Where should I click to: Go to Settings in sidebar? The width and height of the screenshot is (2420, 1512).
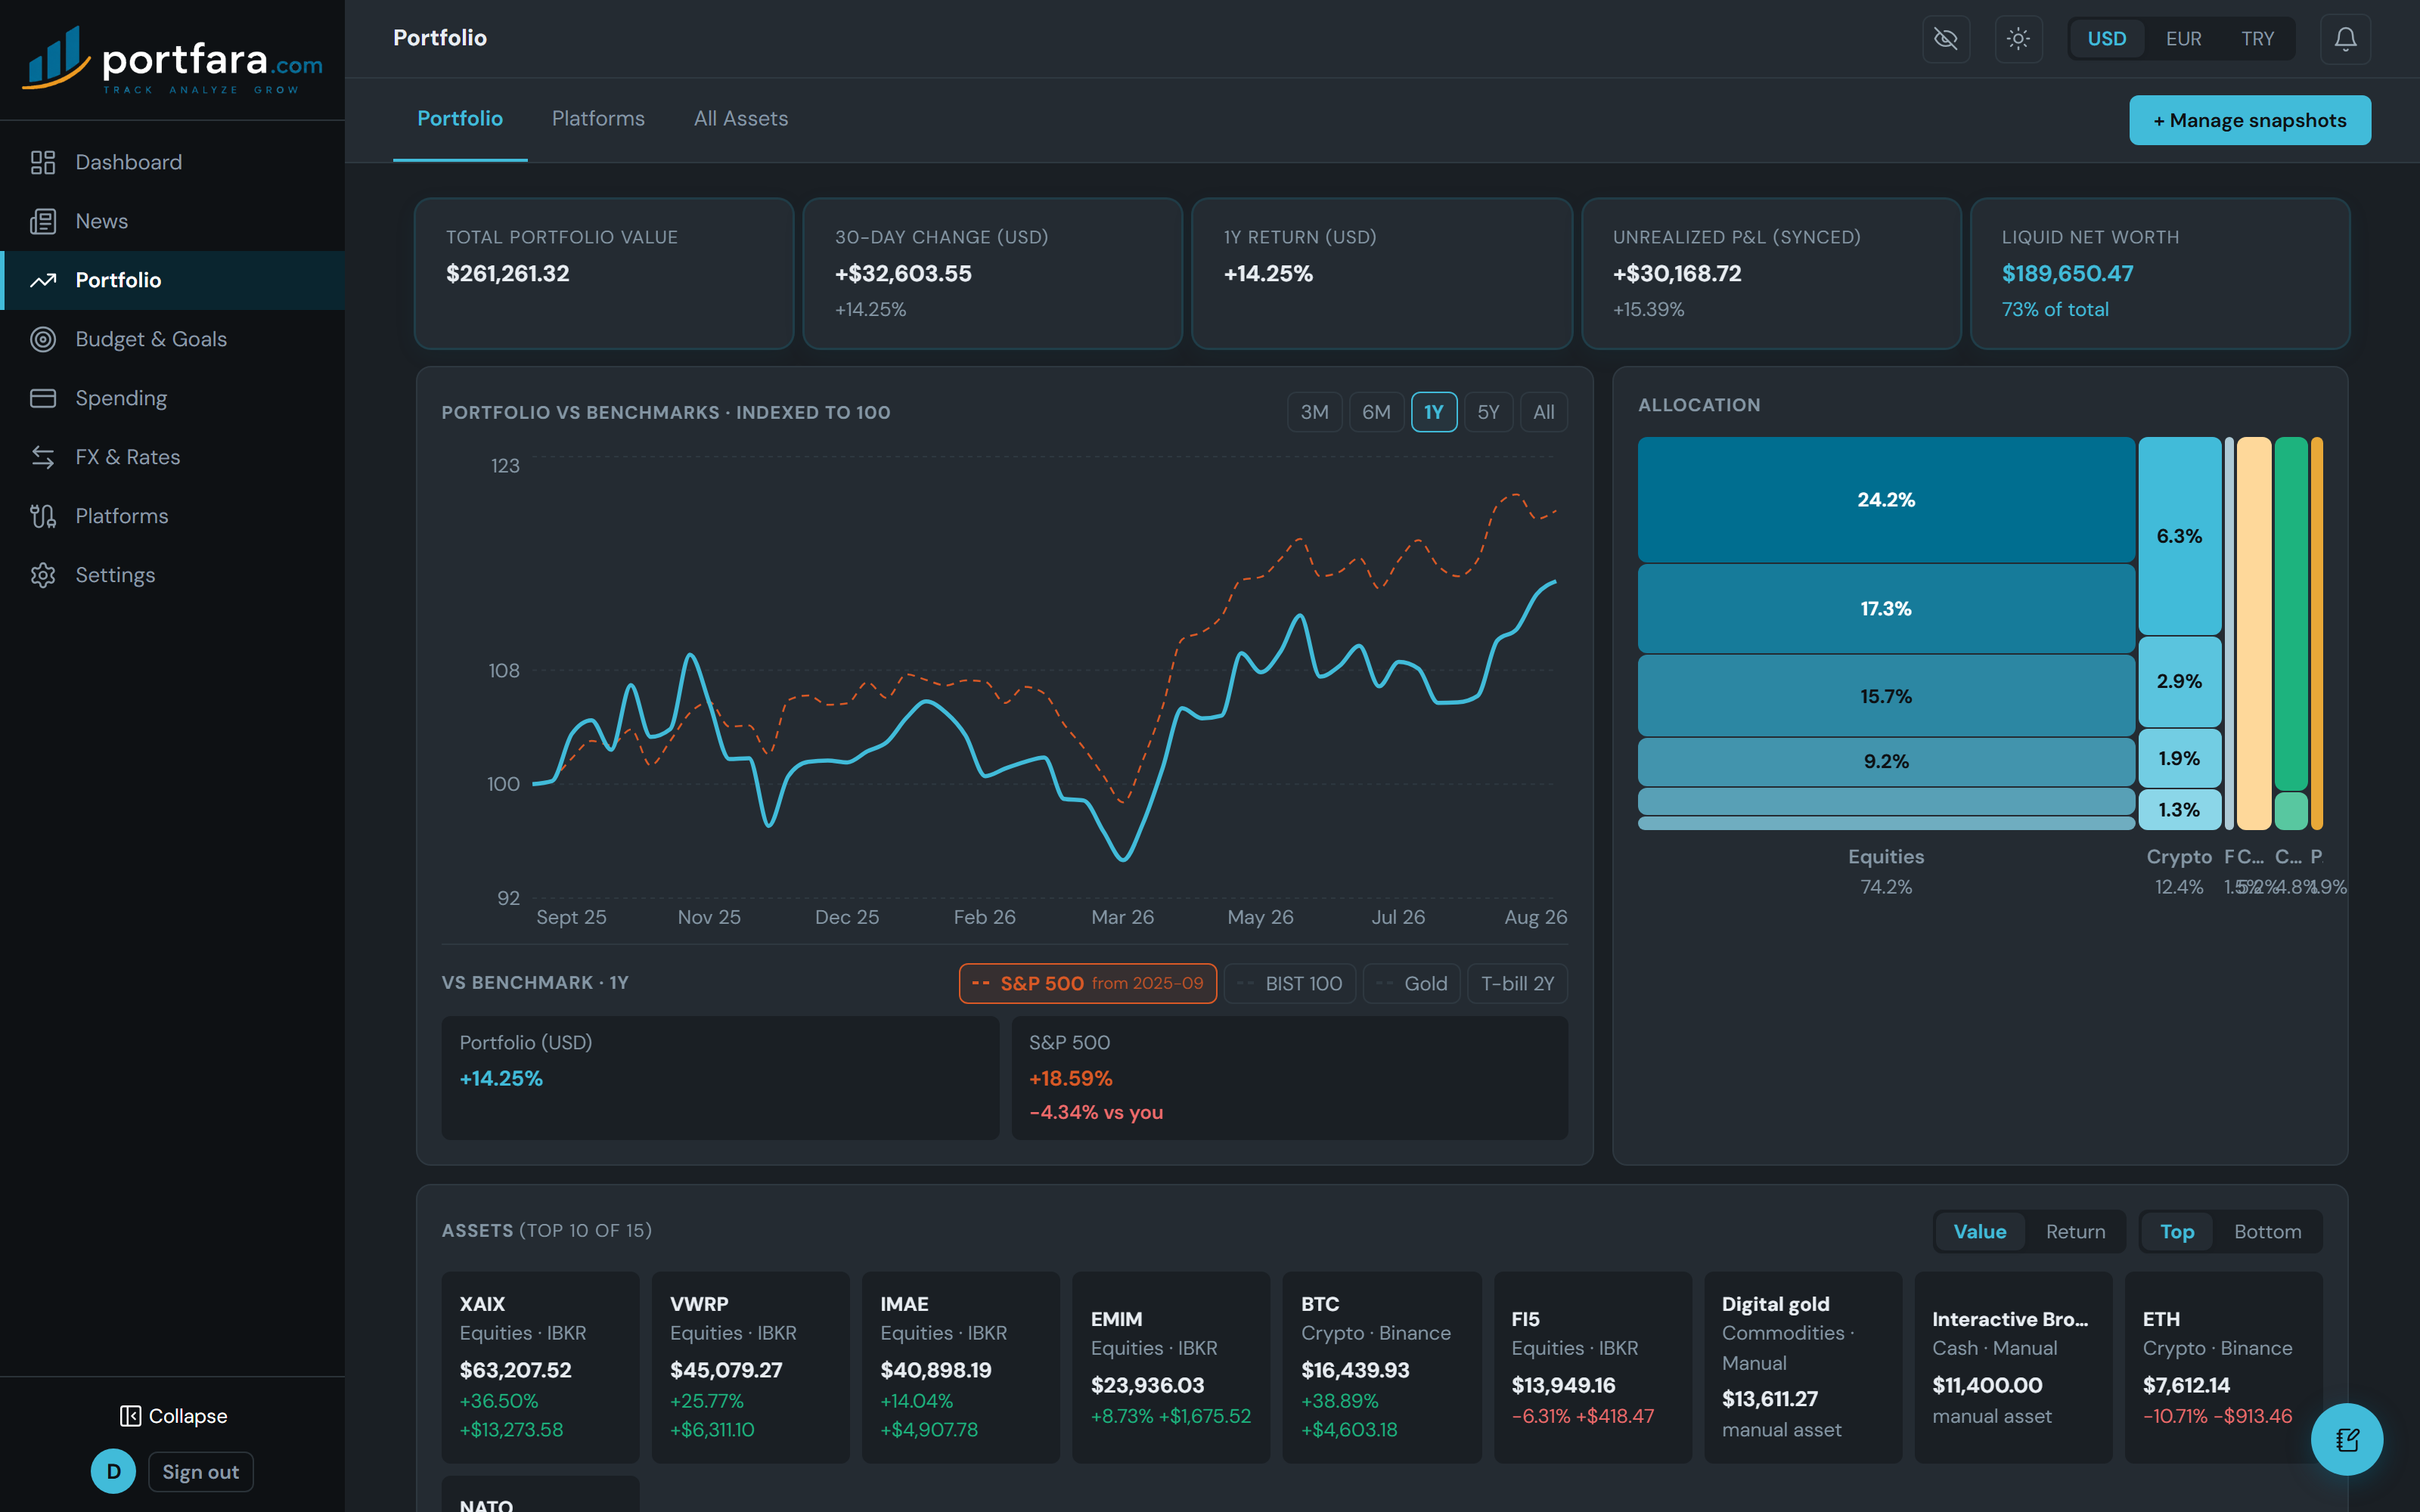coord(172,575)
